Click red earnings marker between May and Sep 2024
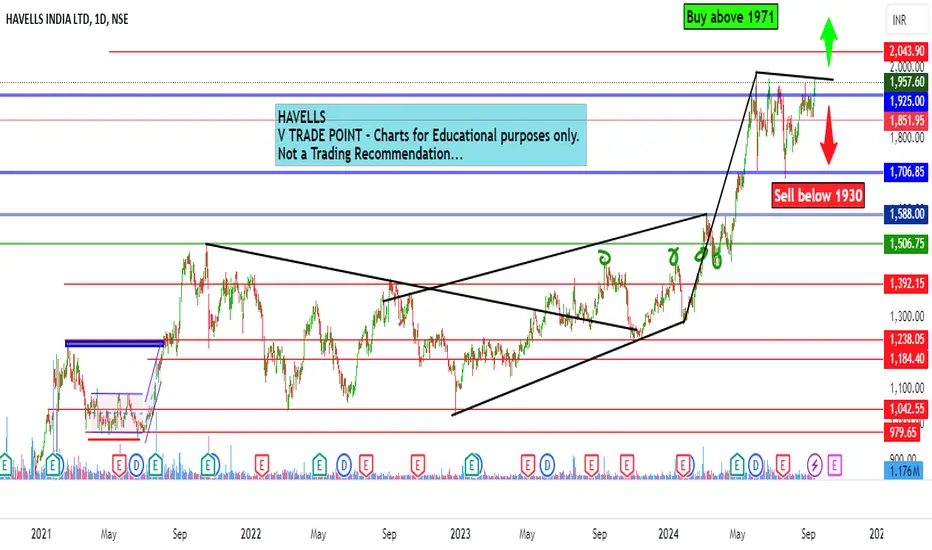This screenshot has height=550, width=932. [783, 464]
